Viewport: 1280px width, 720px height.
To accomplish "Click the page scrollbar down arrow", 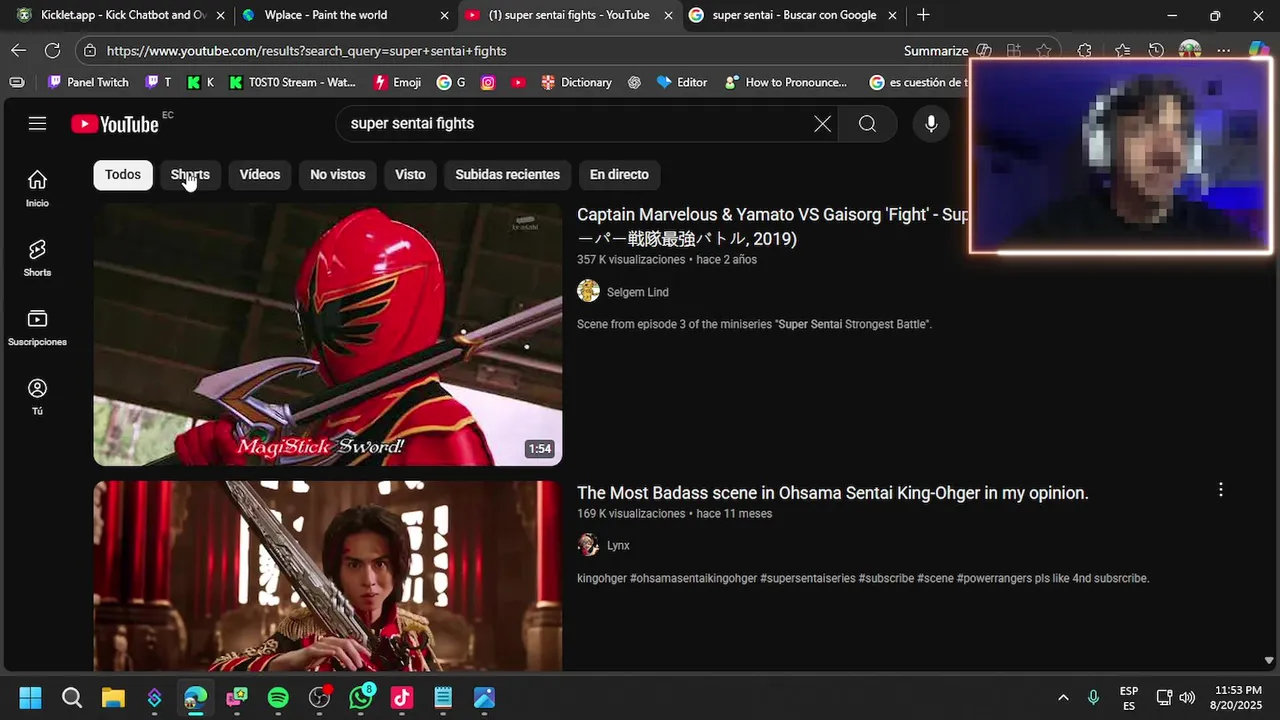I will coord(1269,660).
